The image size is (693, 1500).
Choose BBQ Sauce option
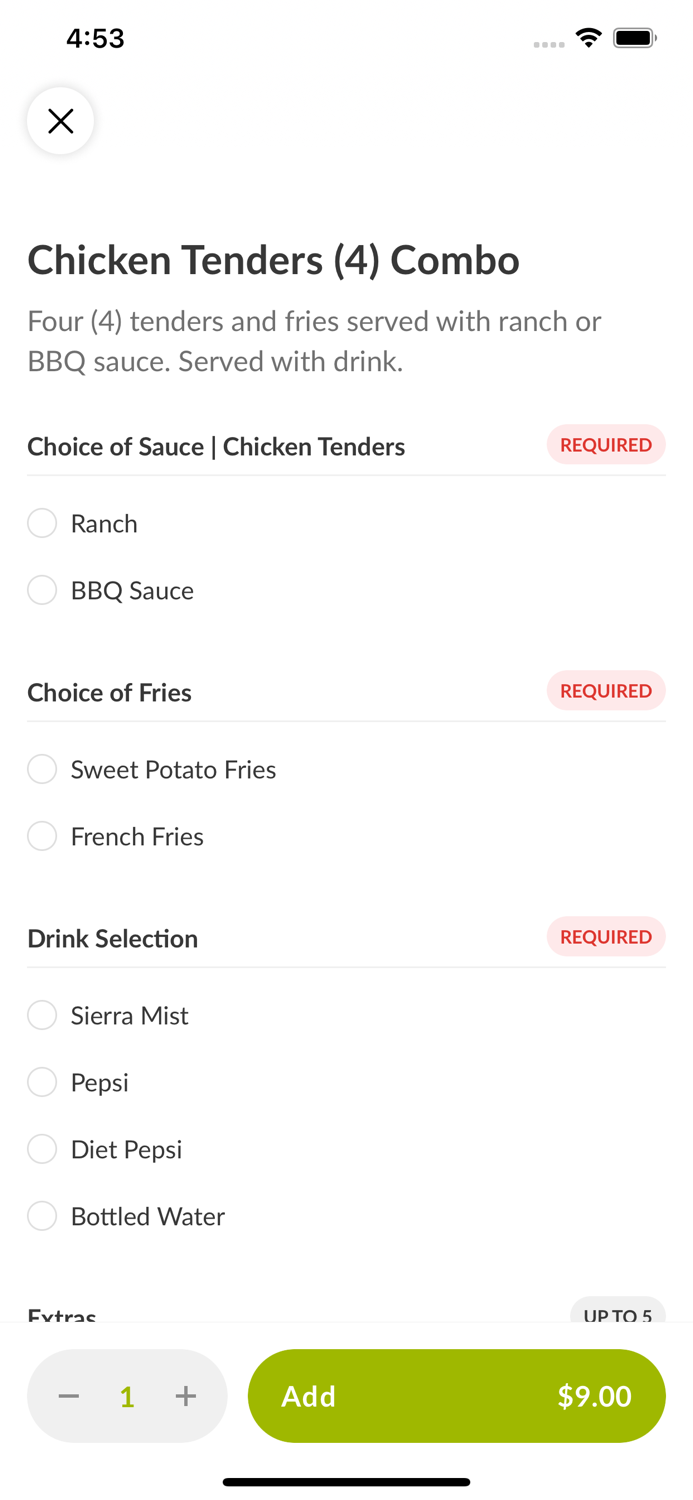(x=42, y=590)
